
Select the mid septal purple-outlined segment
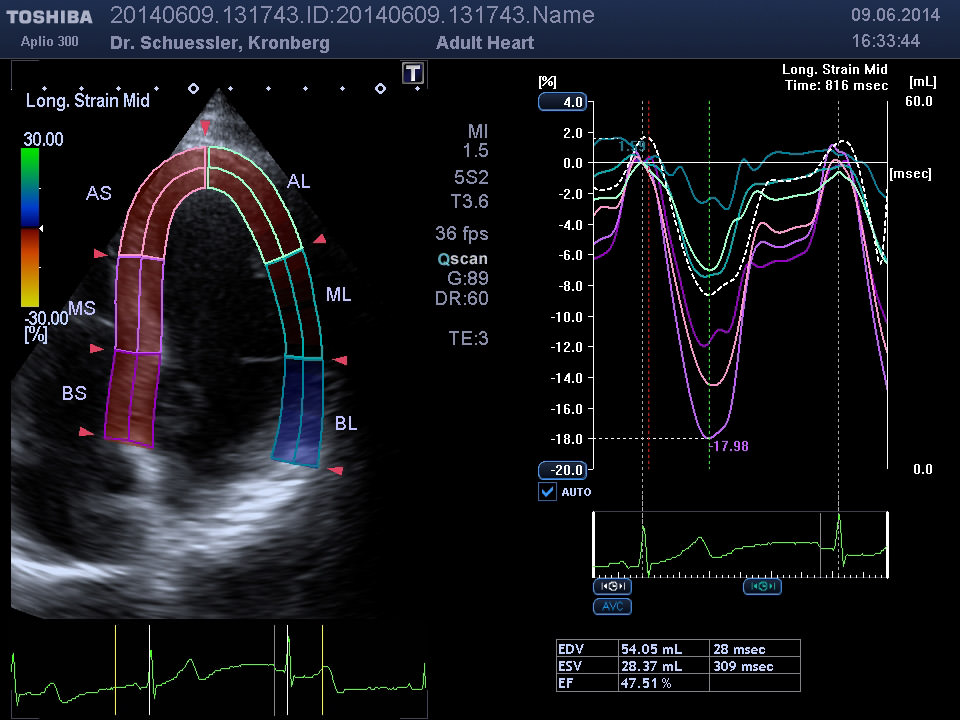138,304
